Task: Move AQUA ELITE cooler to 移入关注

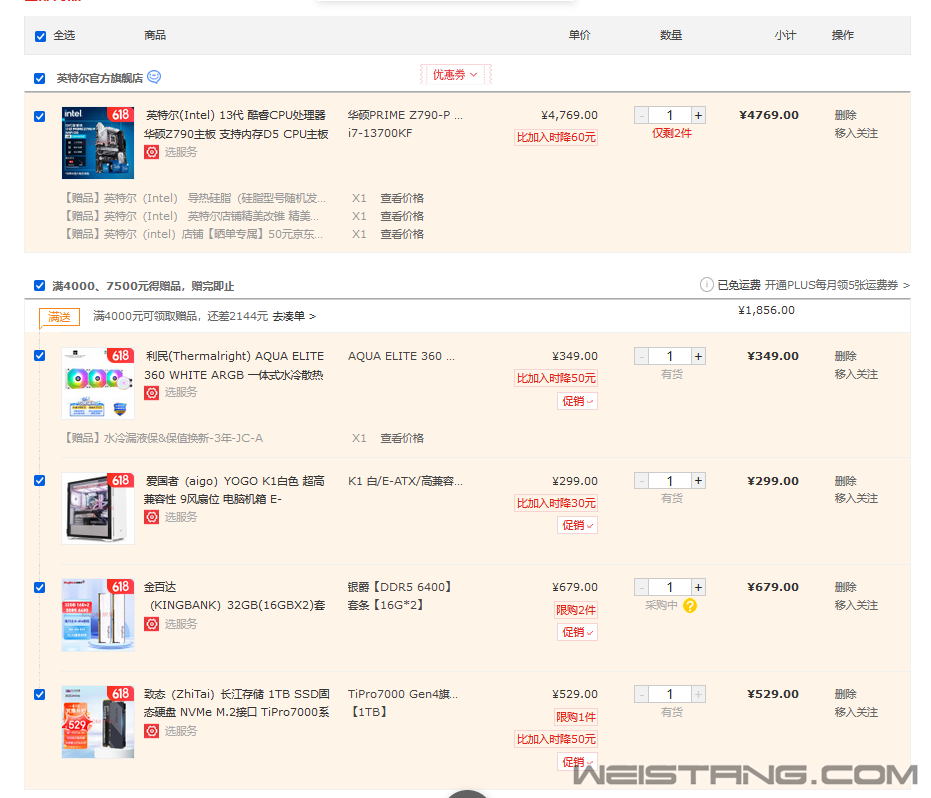Action: (x=856, y=374)
